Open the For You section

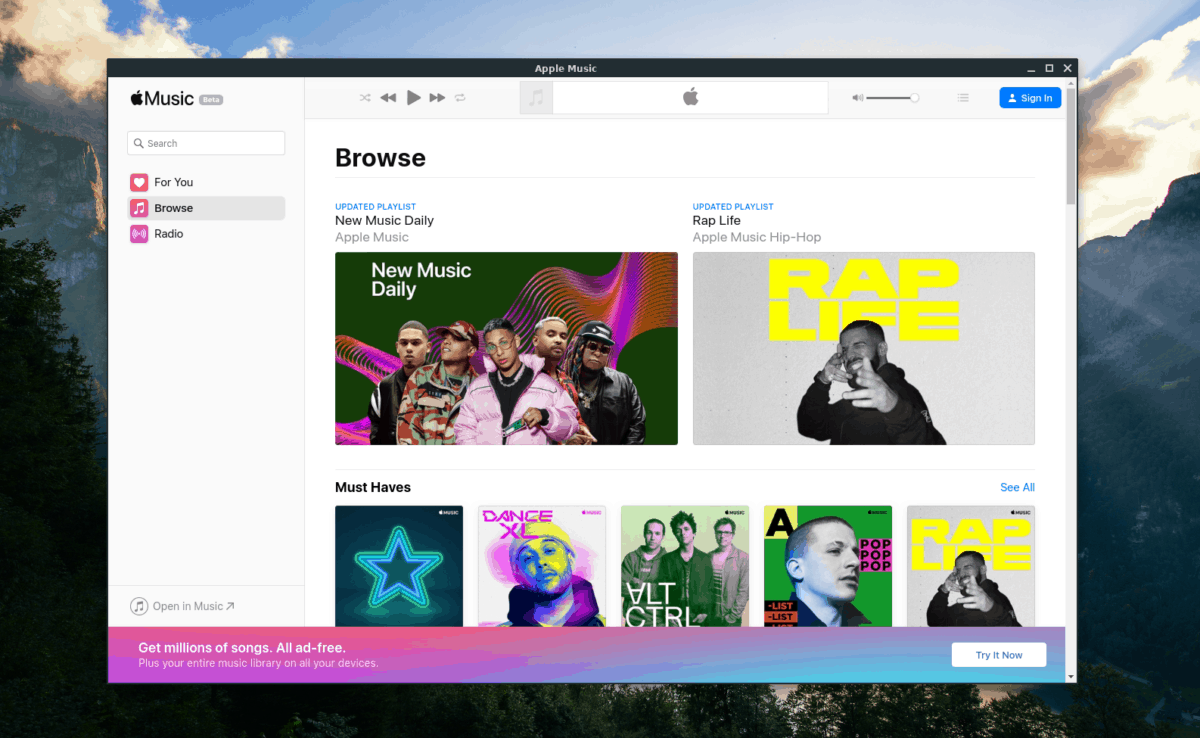(x=206, y=182)
